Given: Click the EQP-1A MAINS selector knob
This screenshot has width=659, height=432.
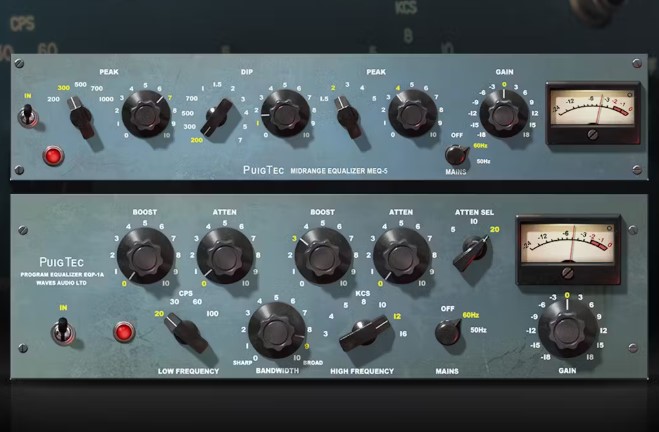Looking at the screenshot, I should [448, 332].
